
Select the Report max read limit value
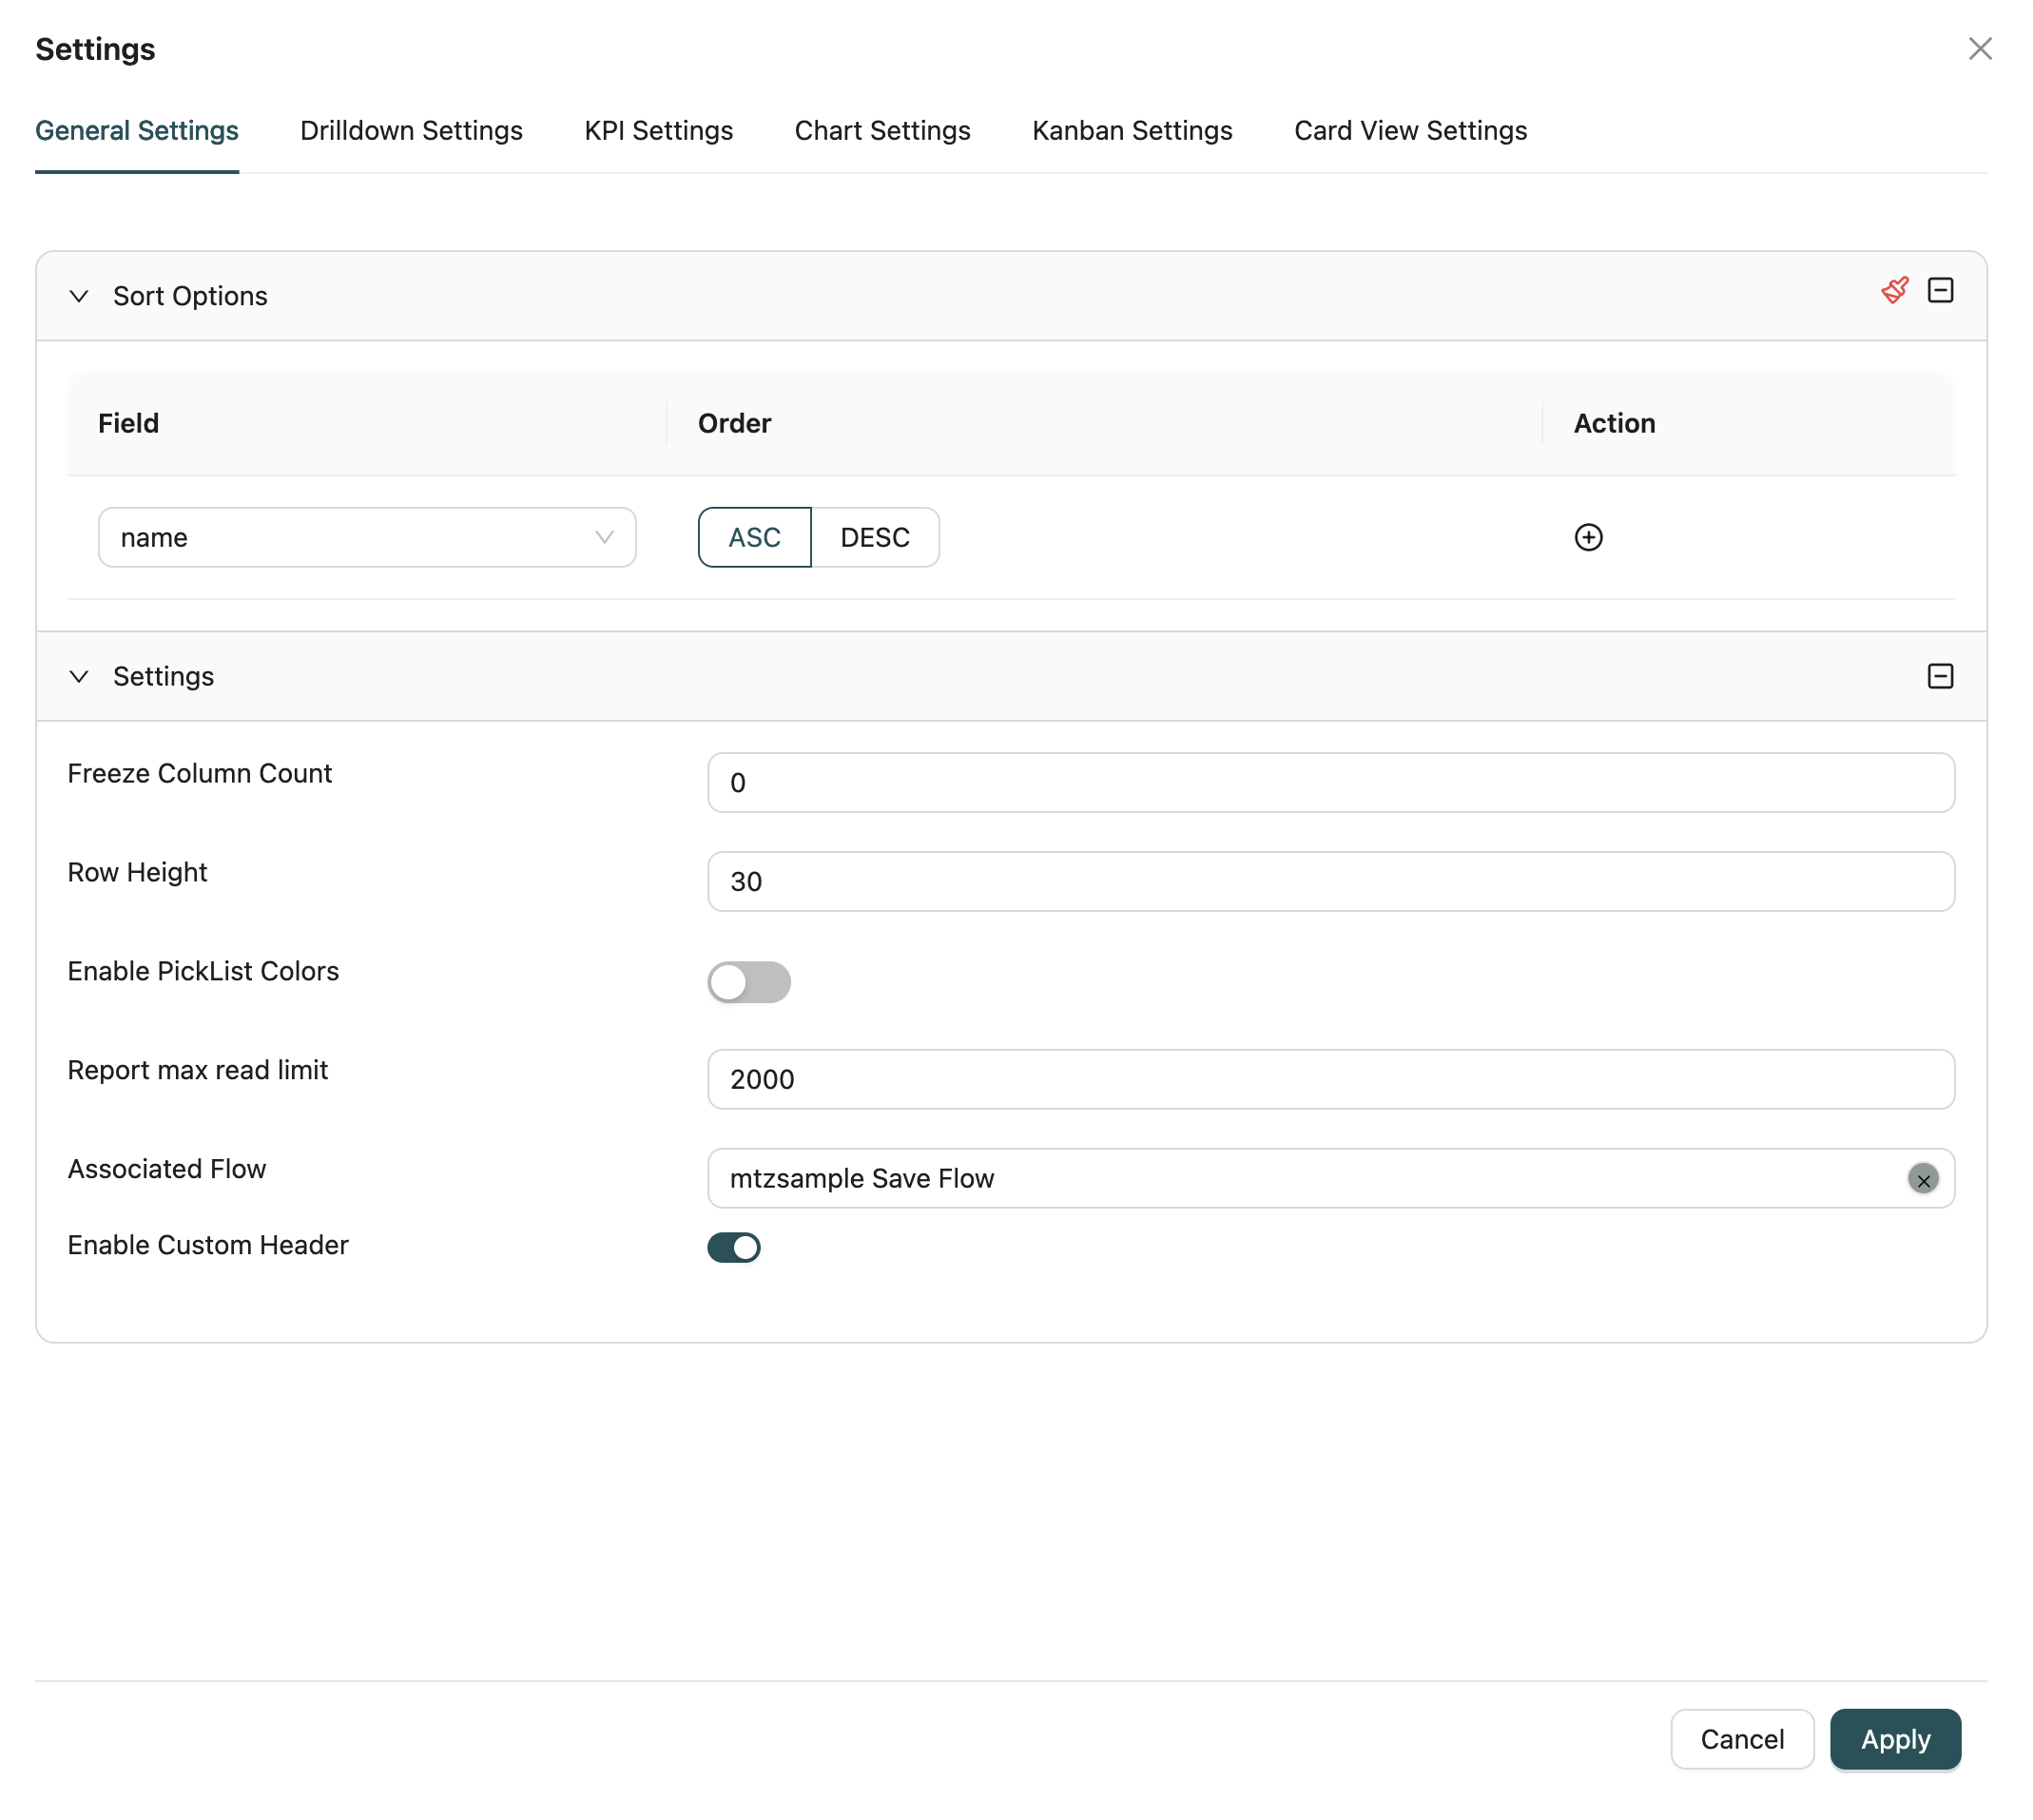tap(1330, 1079)
